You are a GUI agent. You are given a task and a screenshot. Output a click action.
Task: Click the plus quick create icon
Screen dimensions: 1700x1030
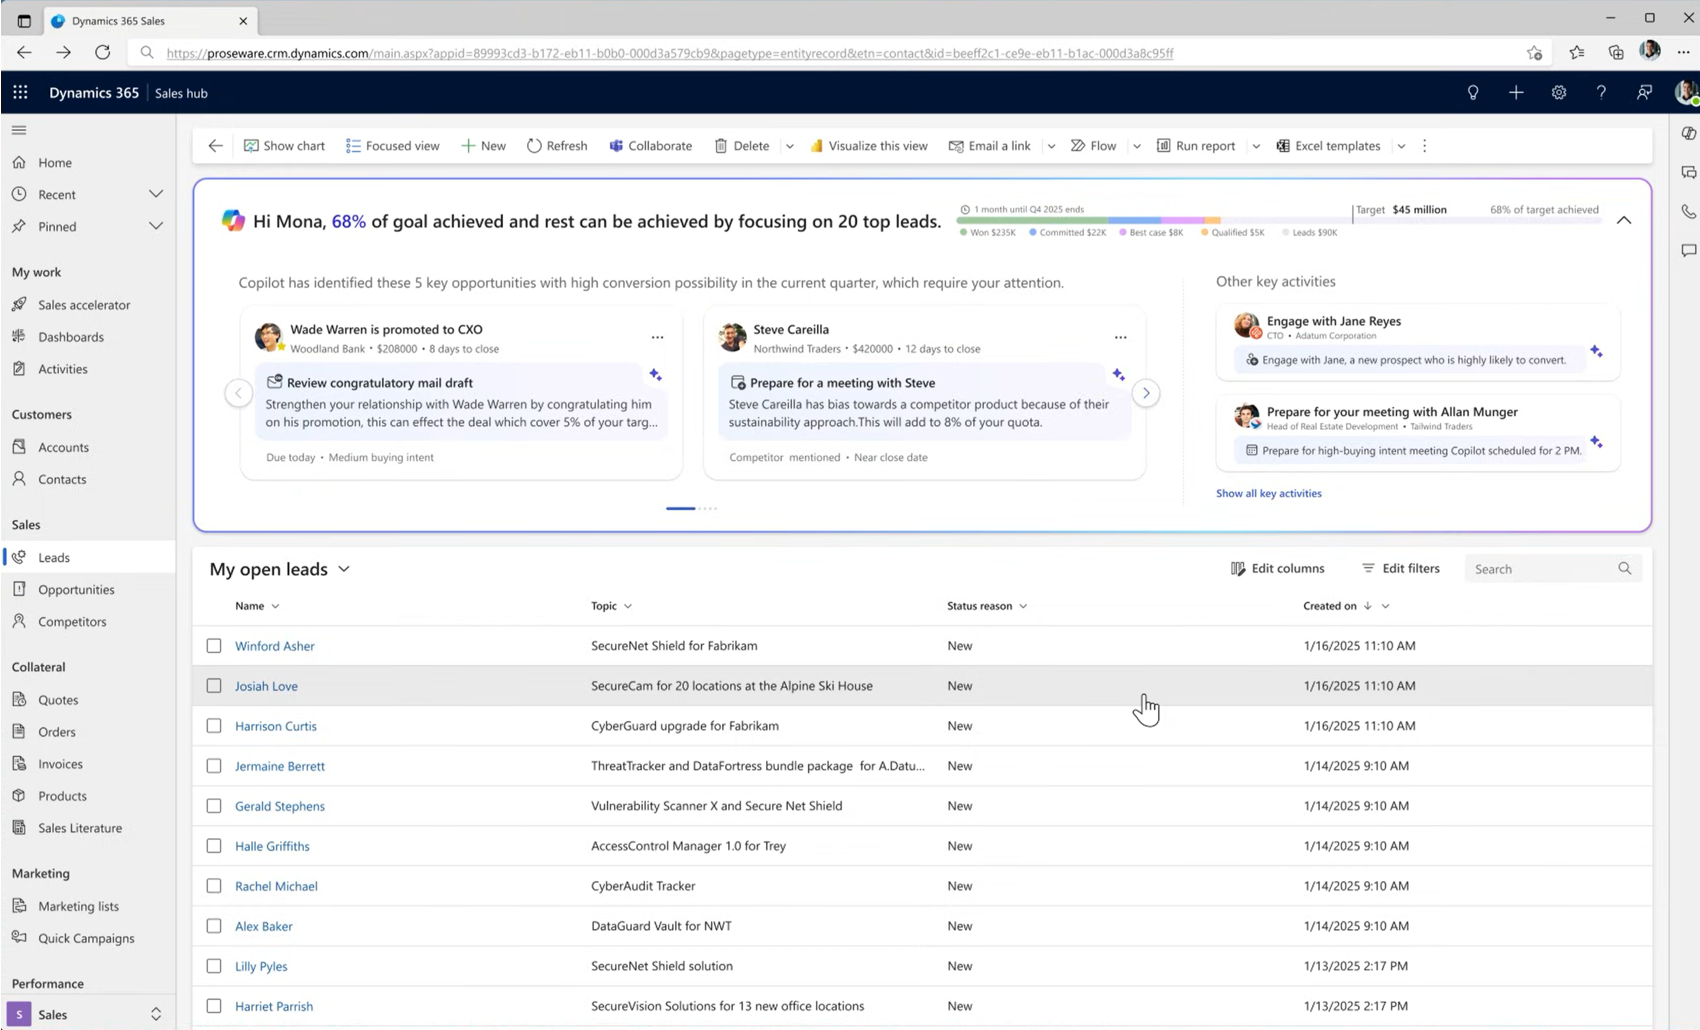pyautogui.click(x=1516, y=92)
